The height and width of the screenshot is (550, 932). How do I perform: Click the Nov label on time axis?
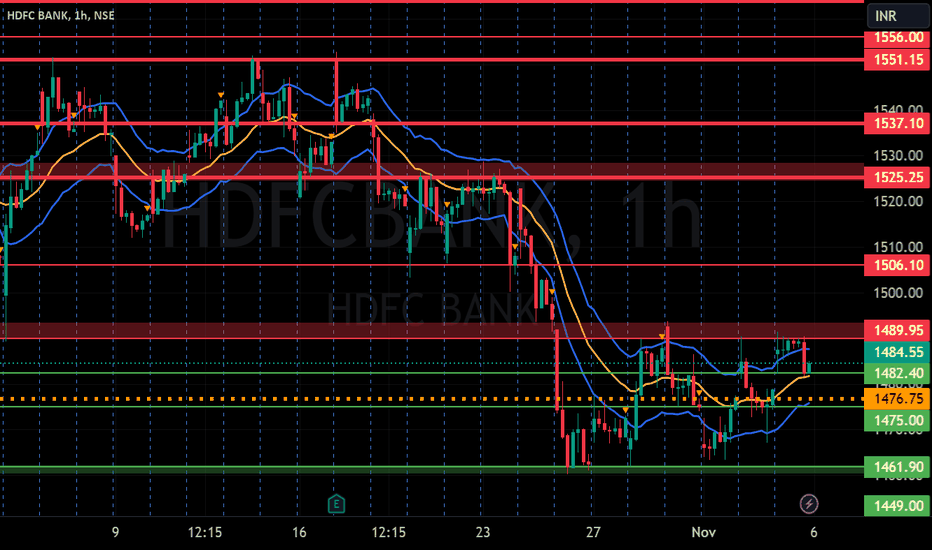point(704,532)
